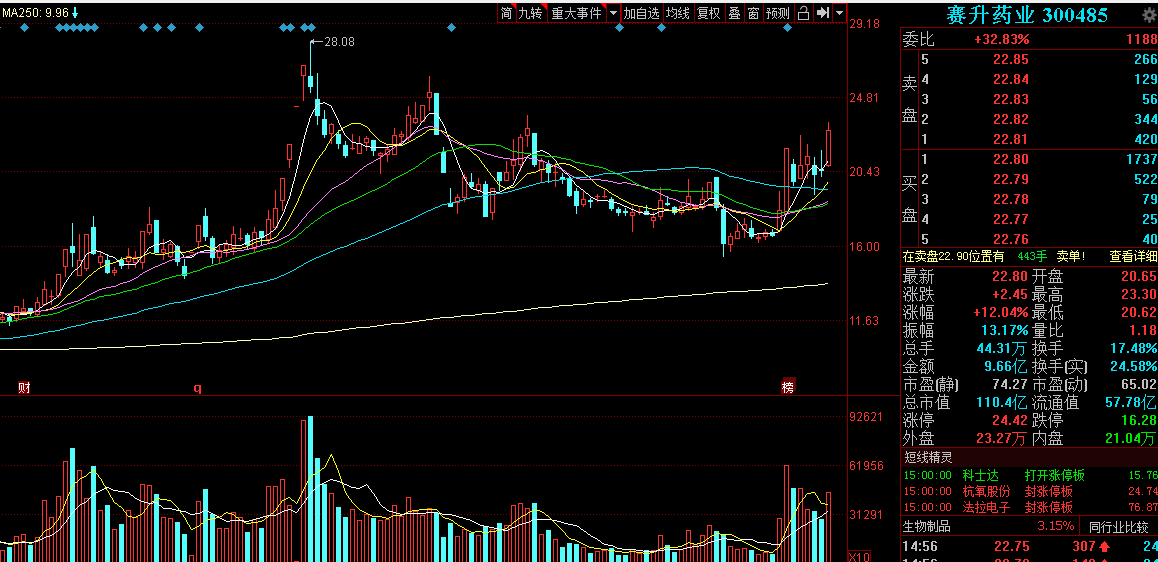The height and width of the screenshot is (562, 1158).
Task: Click the 涨停 price 24.42
Action: (1010, 420)
